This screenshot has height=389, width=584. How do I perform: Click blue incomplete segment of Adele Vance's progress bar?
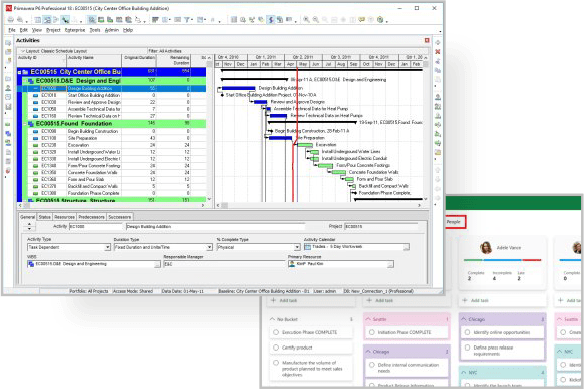(502, 260)
